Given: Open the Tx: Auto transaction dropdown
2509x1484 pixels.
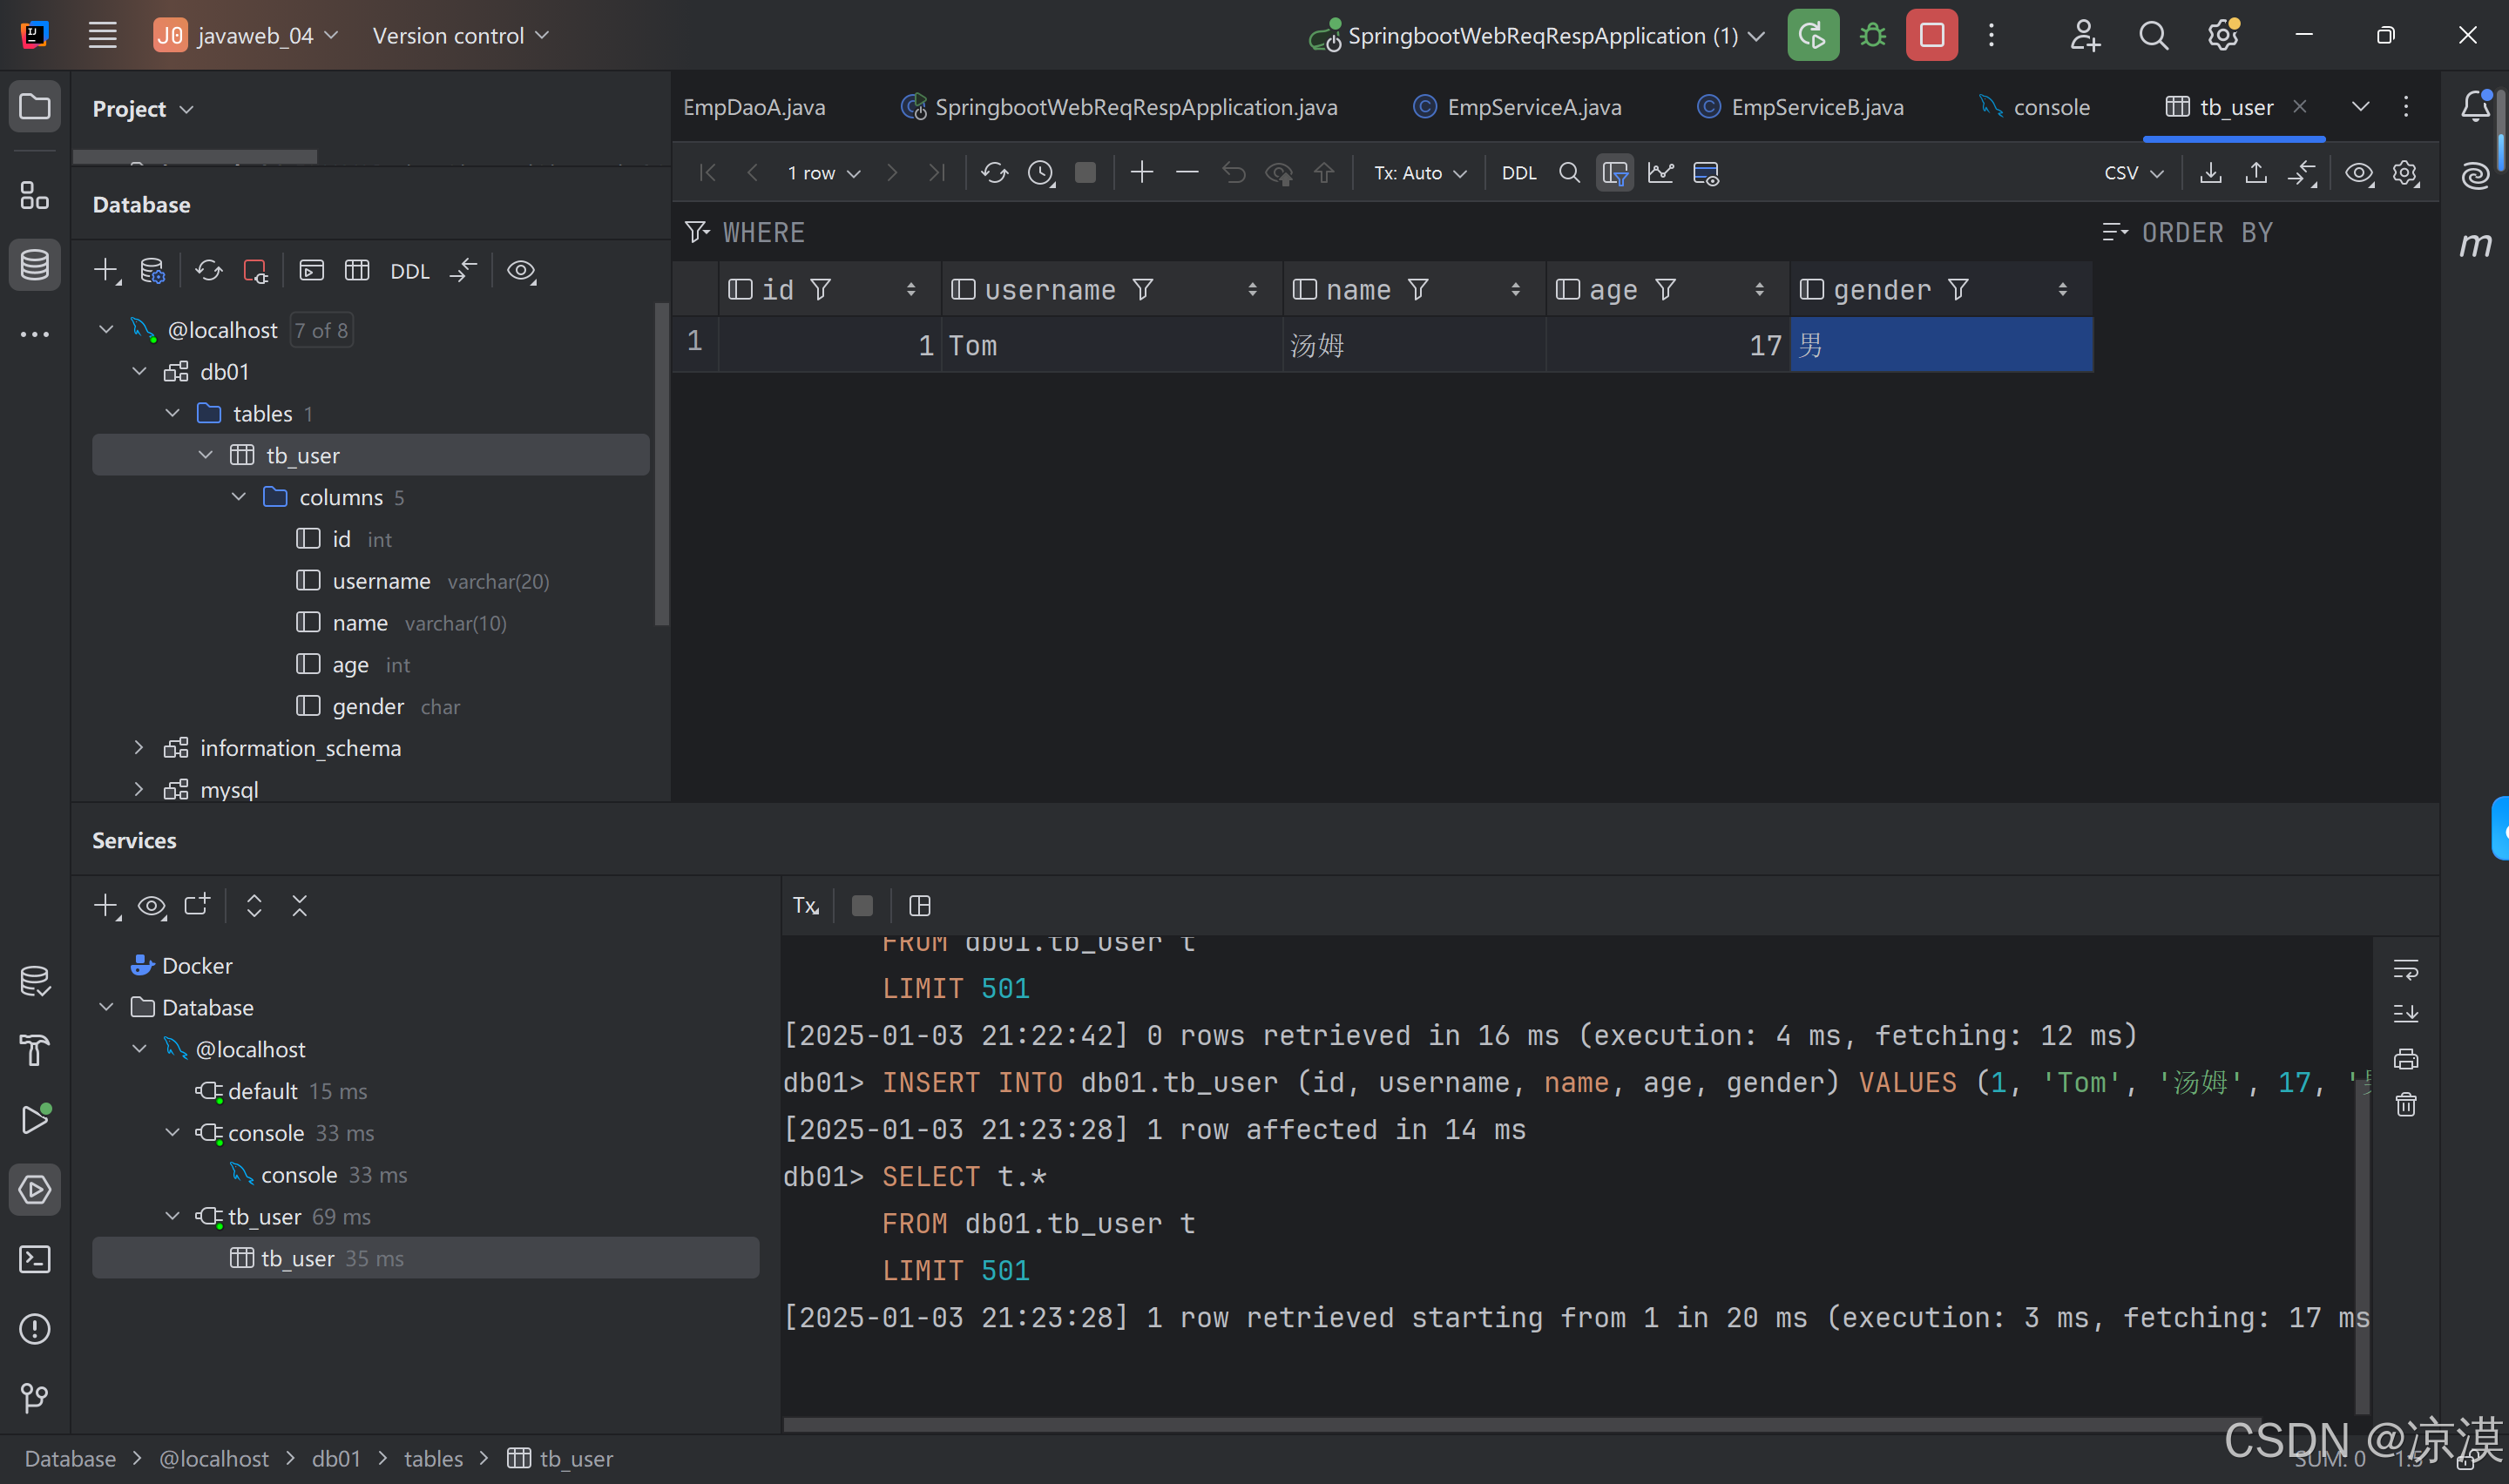Looking at the screenshot, I should coord(1419,172).
